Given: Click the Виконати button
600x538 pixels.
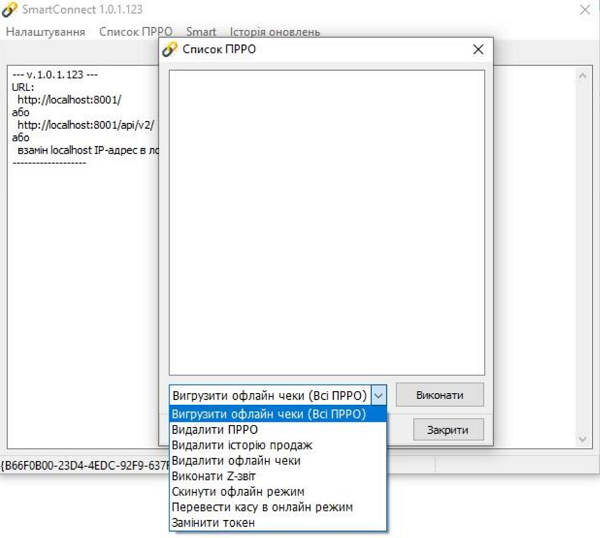Looking at the screenshot, I should (x=440, y=395).
